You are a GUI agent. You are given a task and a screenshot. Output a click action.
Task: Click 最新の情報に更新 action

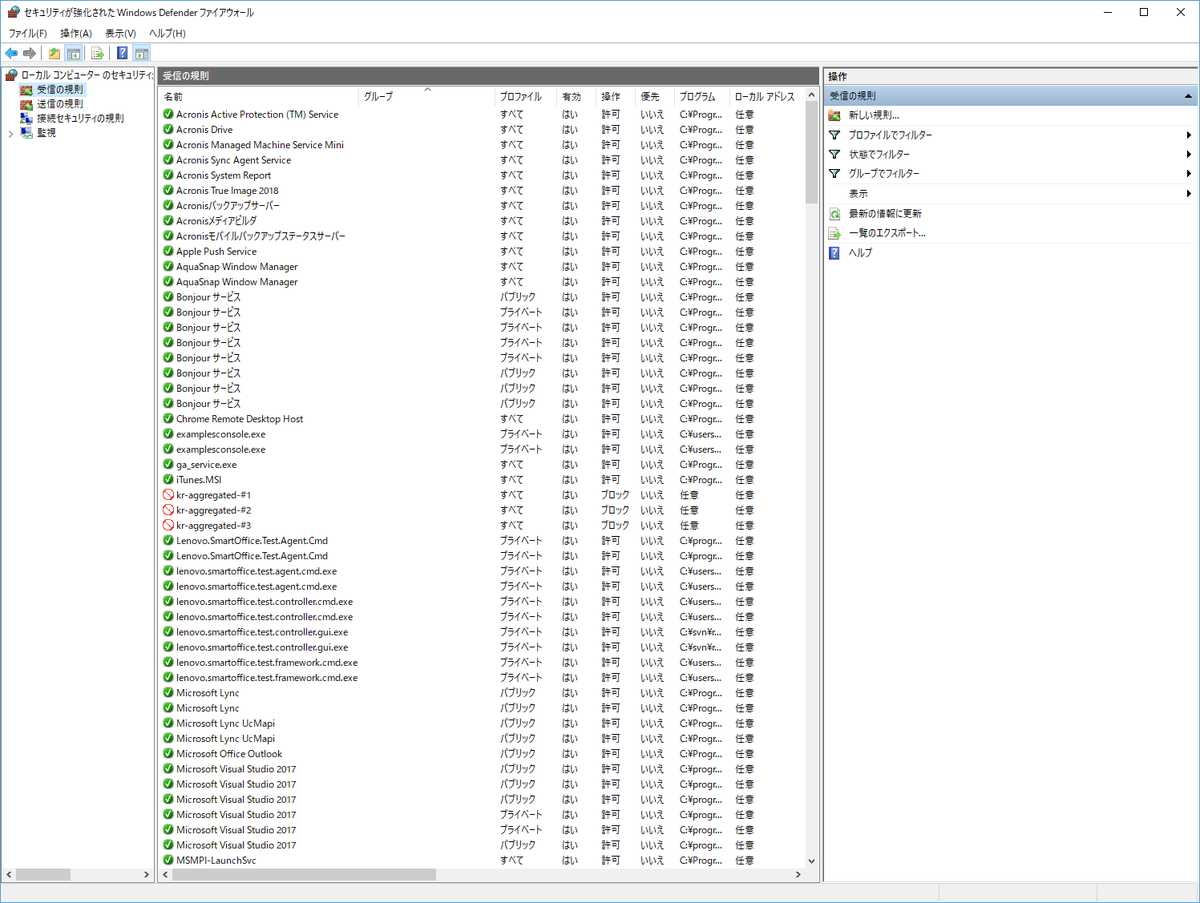tap(885, 213)
